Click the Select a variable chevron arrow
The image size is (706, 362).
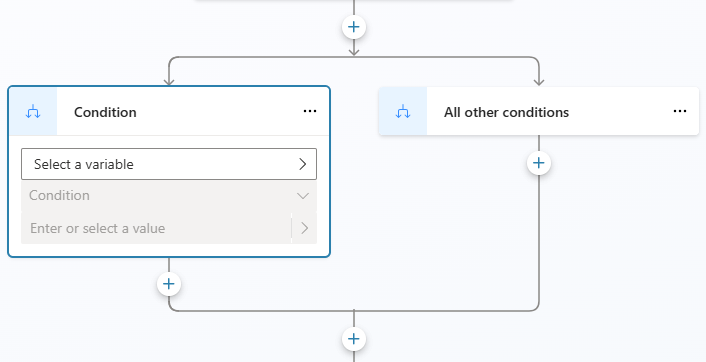tap(303, 164)
